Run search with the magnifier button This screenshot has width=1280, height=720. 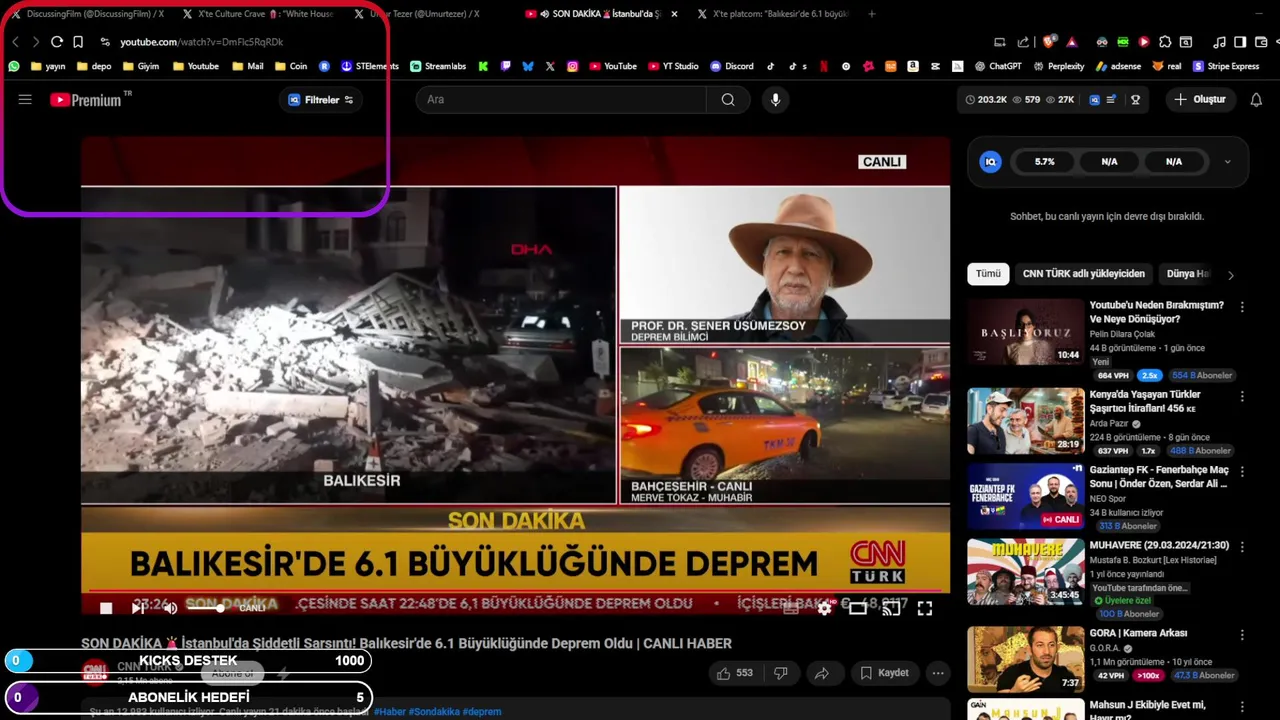pyautogui.click(x=728, y=99)
